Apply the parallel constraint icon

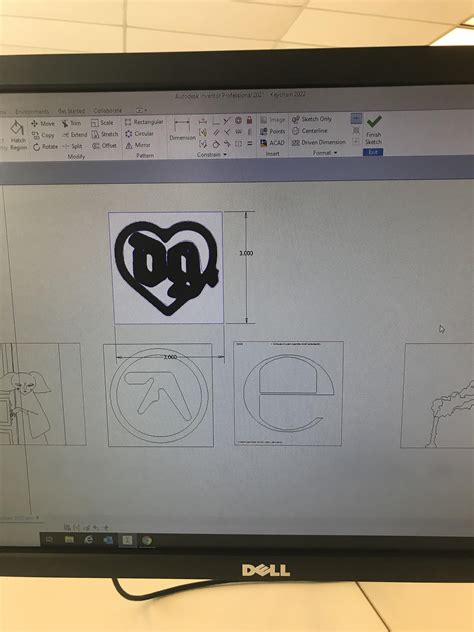tap(216, 132)
